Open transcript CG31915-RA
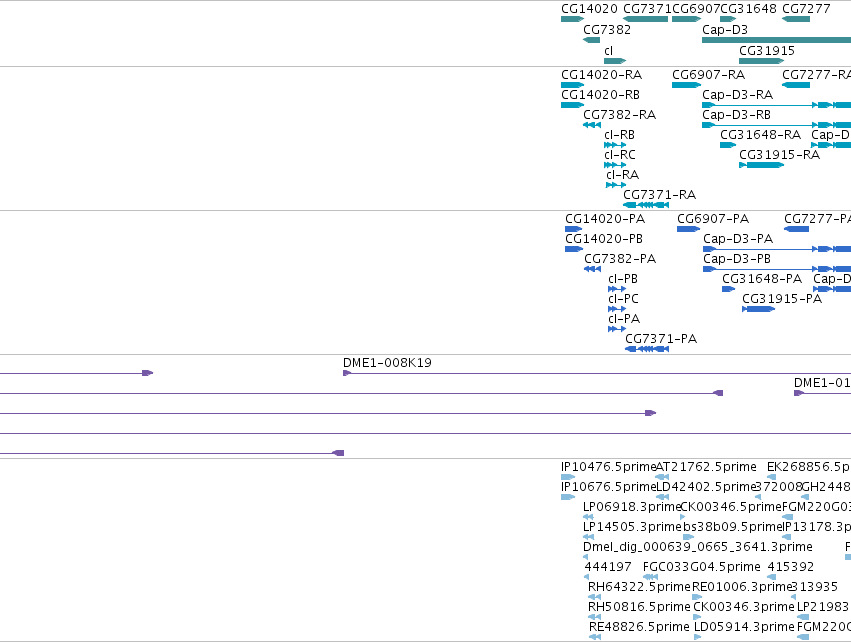 tap(761, 166)
